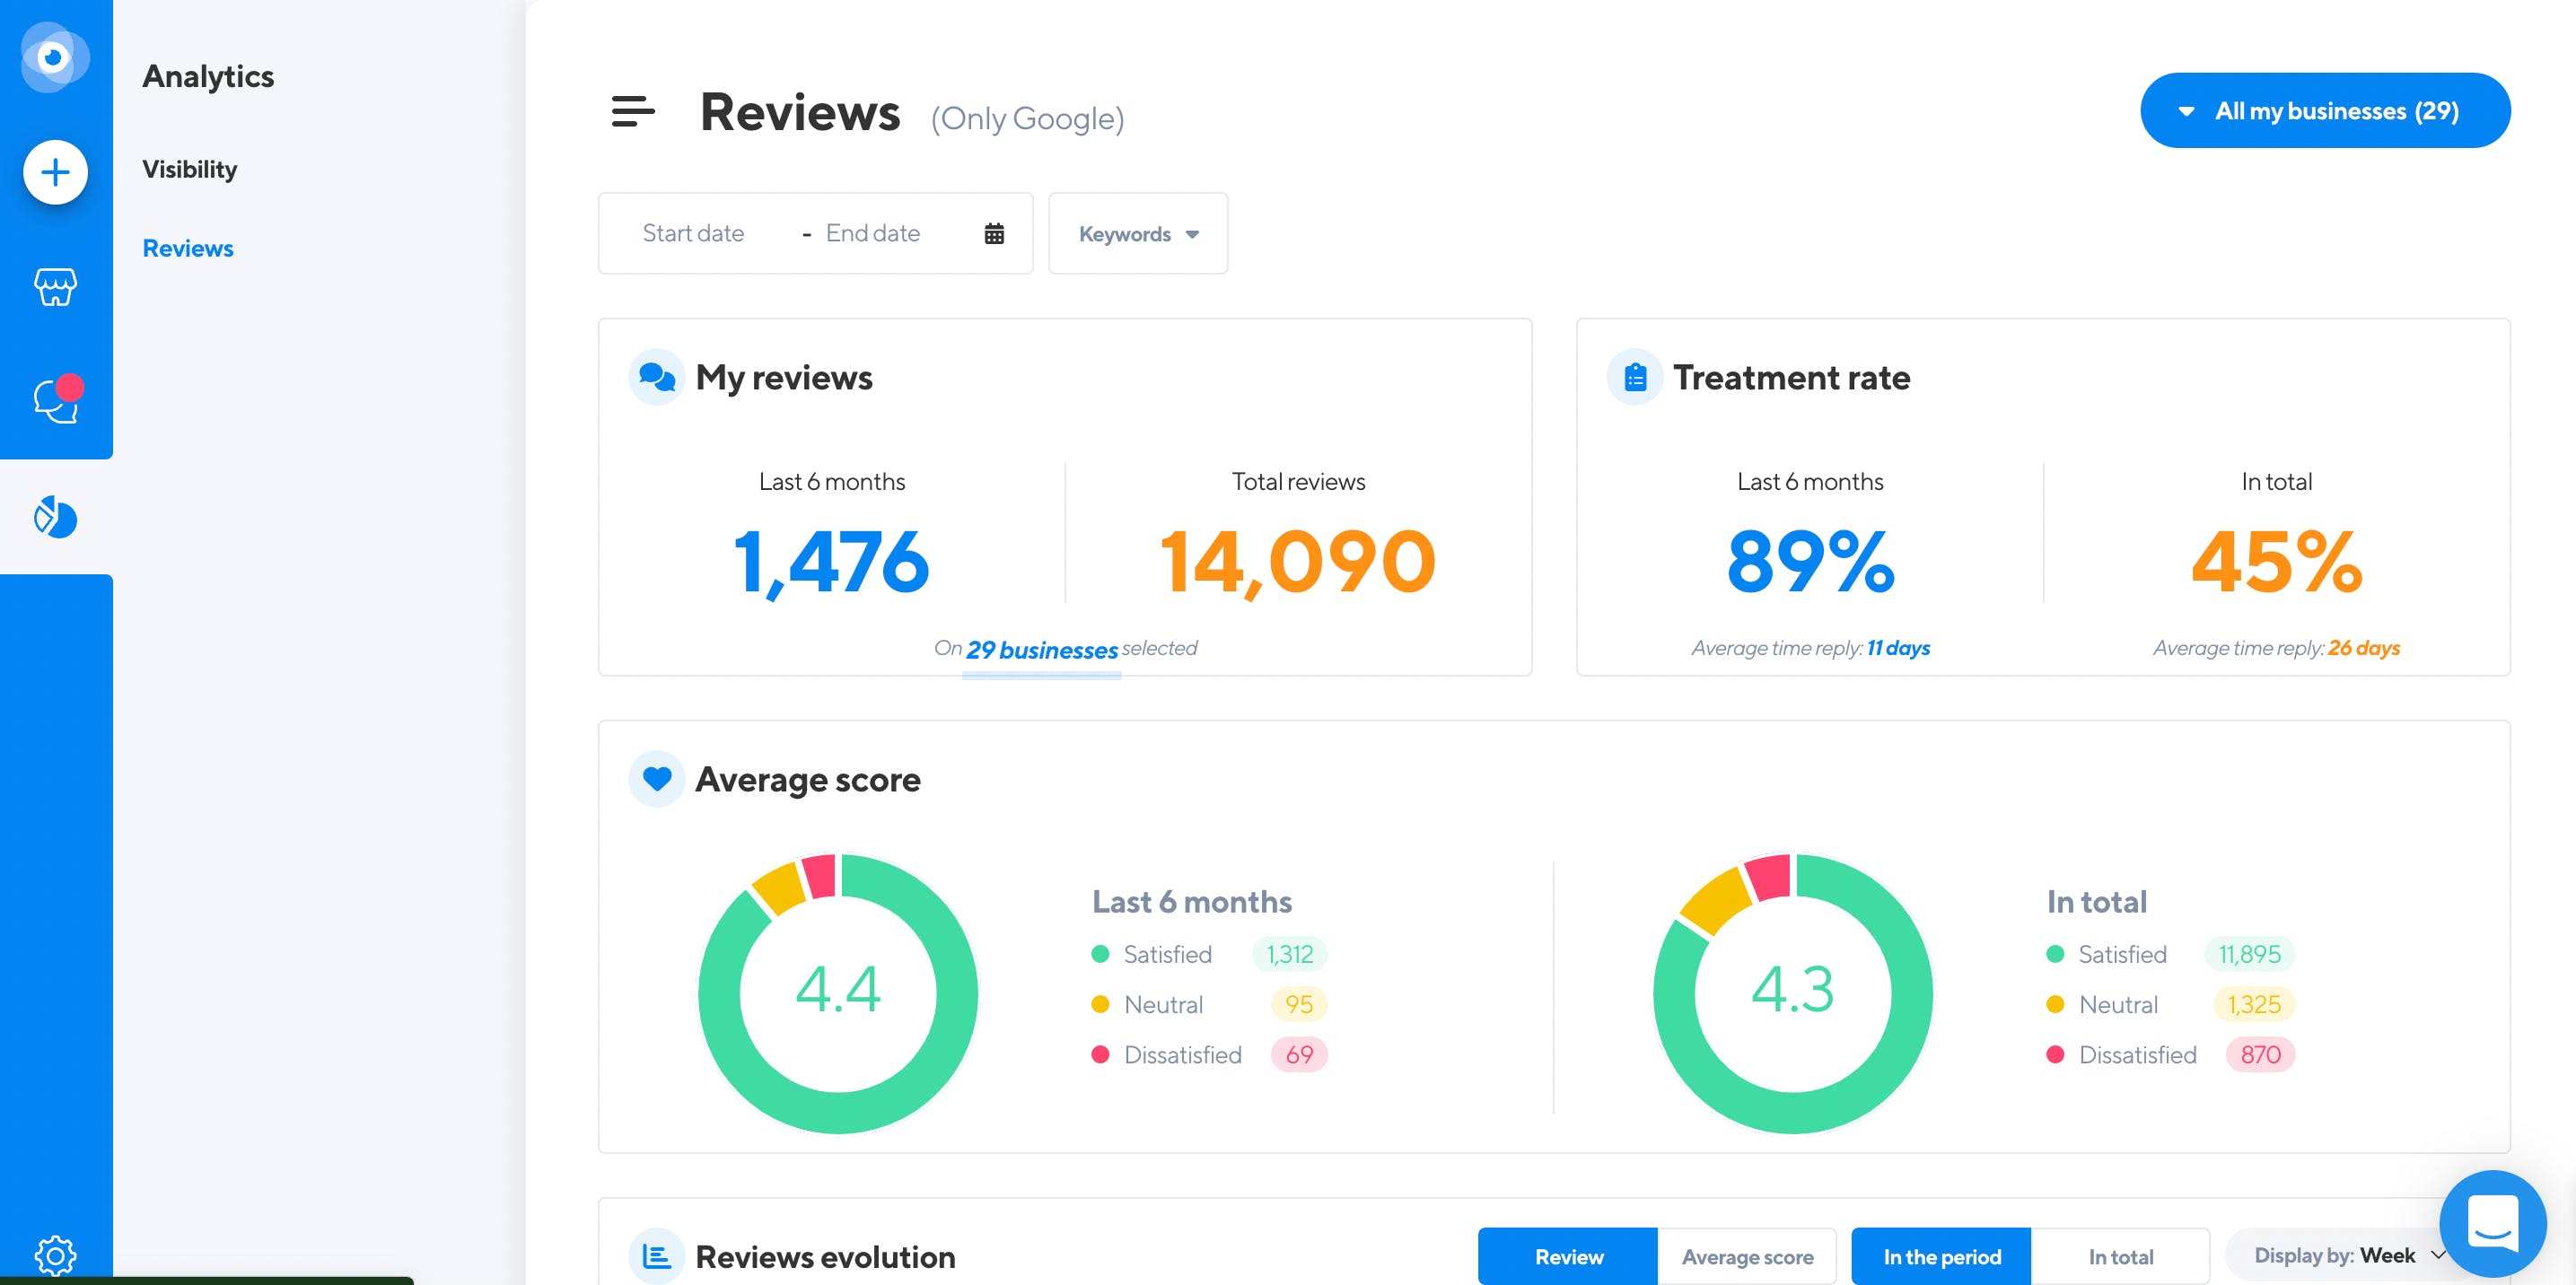The height and width of the screenshot is (1285, 2576).
Task: Click the hamburger menu icon beside Reviews
Action: pyautogui.click(x=633, y=112)
